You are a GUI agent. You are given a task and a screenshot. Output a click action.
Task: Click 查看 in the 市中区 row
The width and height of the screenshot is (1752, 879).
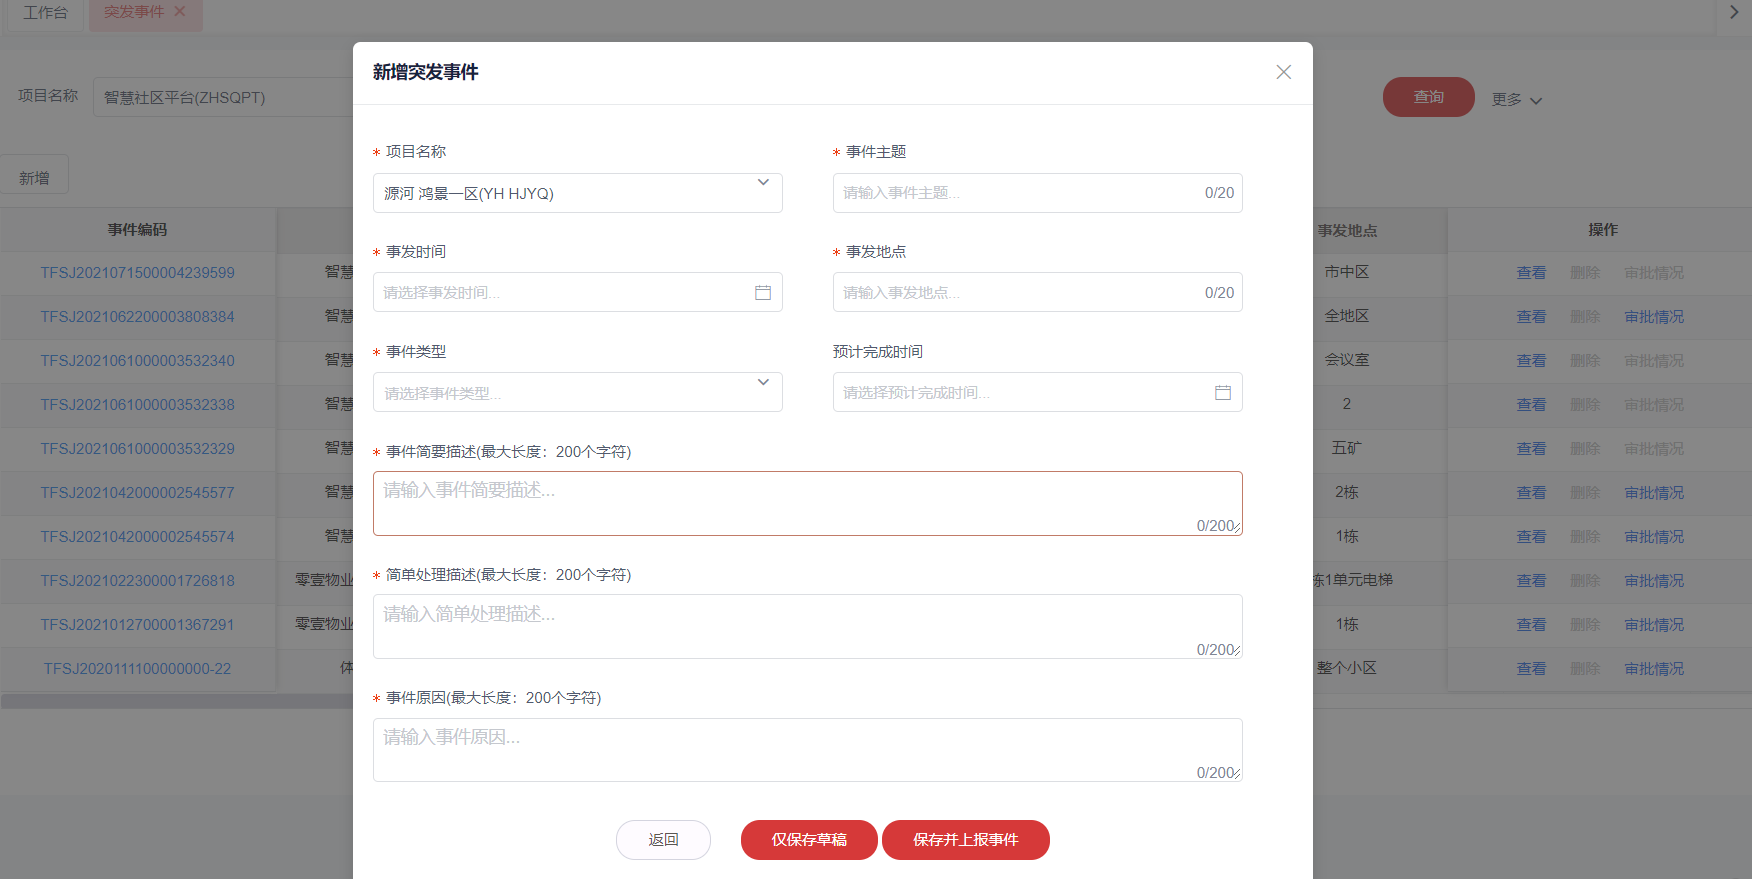click(x=1531, y=273)
